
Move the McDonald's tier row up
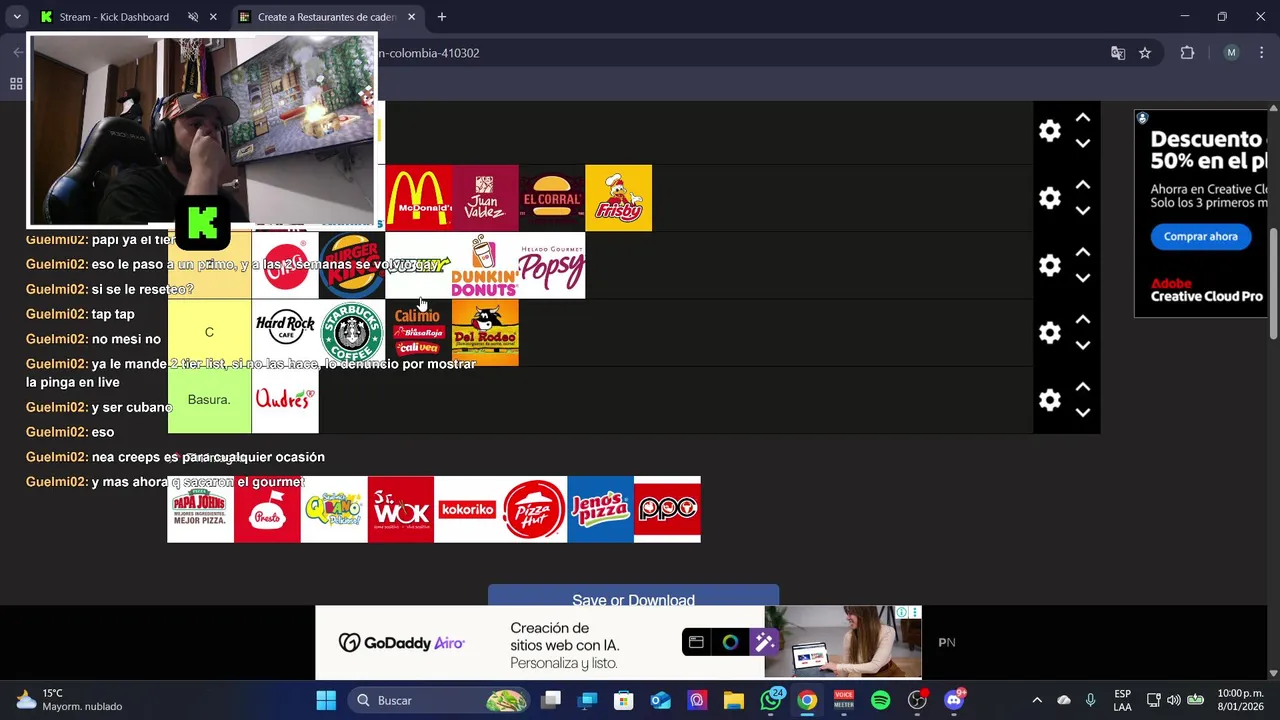pyautogui.click(x=1083, y=185)
